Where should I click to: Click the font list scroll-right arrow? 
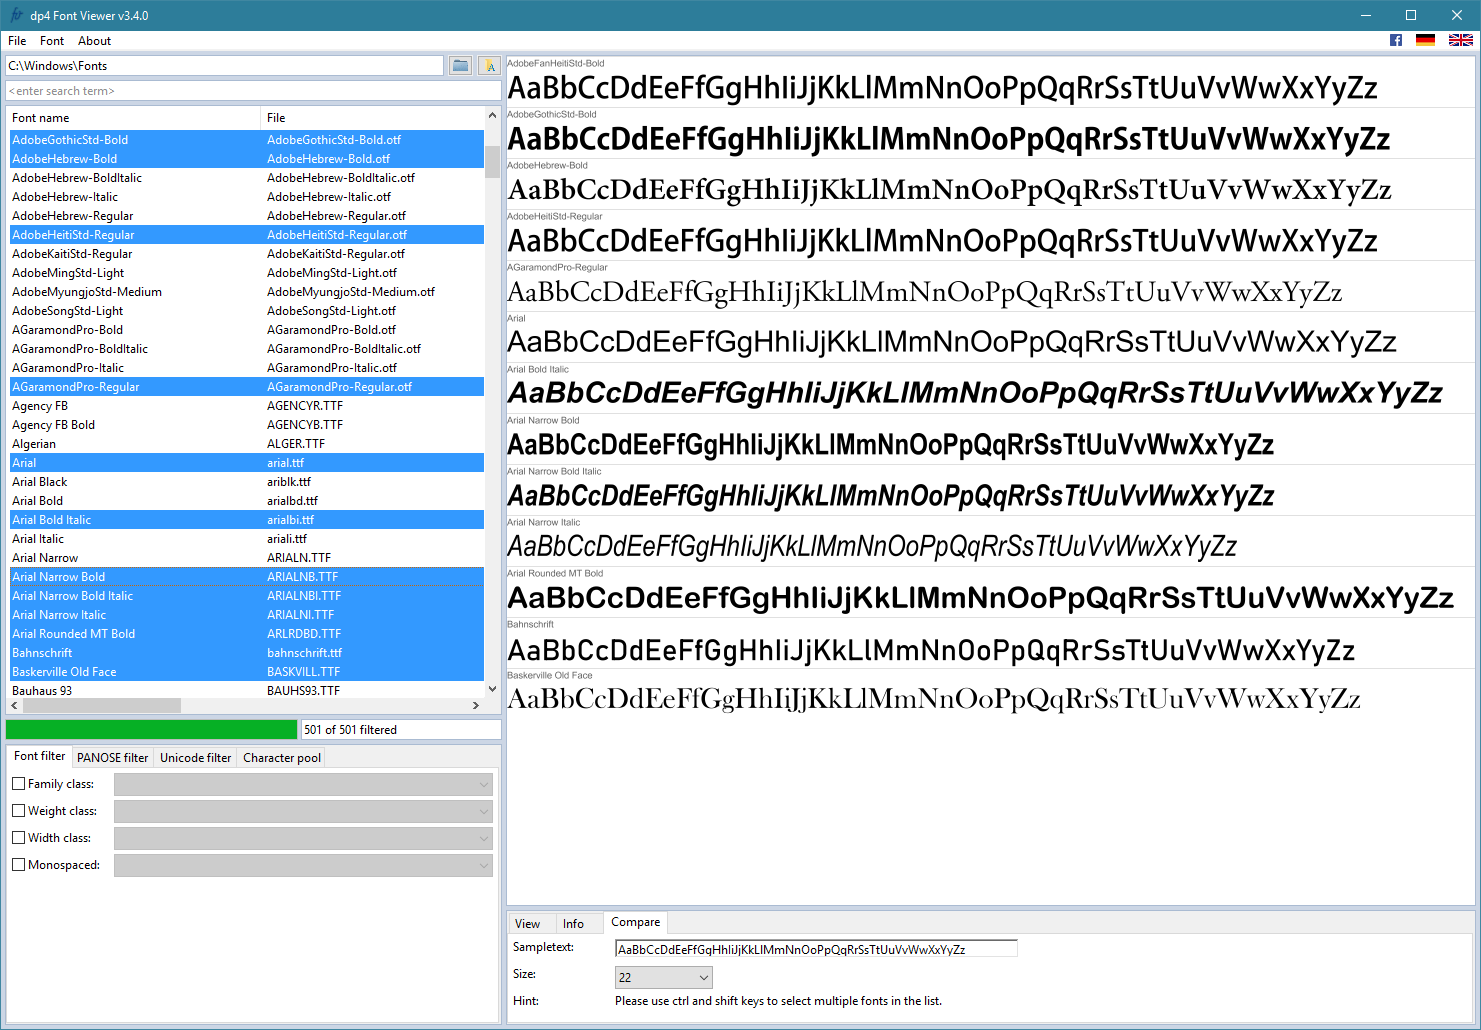tap(476, 705)
